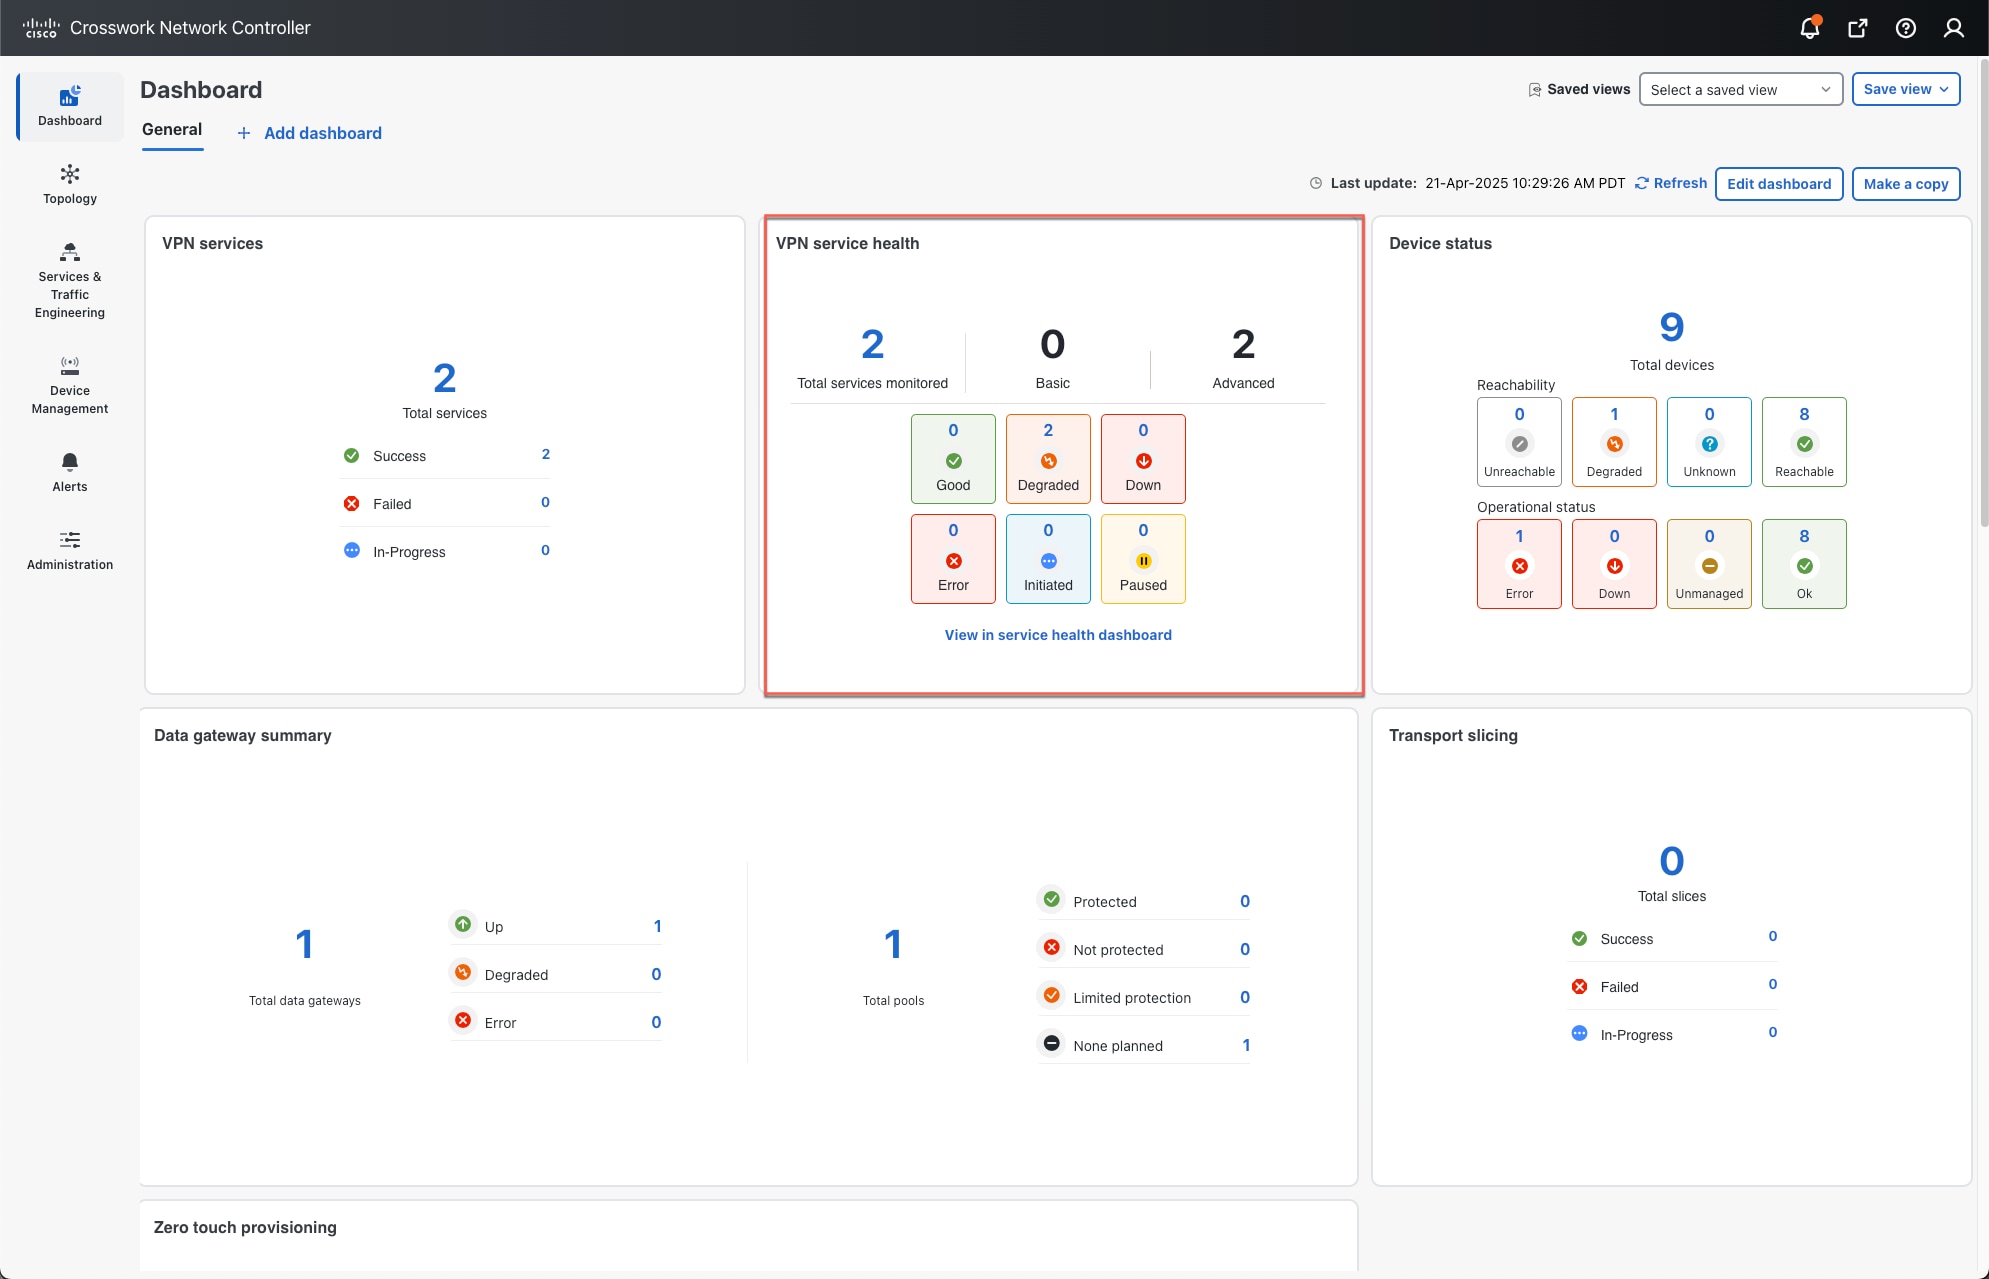1989x1279 pixels.
Task: Click the Total slices number 0
Action: click(x=1672, y=861)
